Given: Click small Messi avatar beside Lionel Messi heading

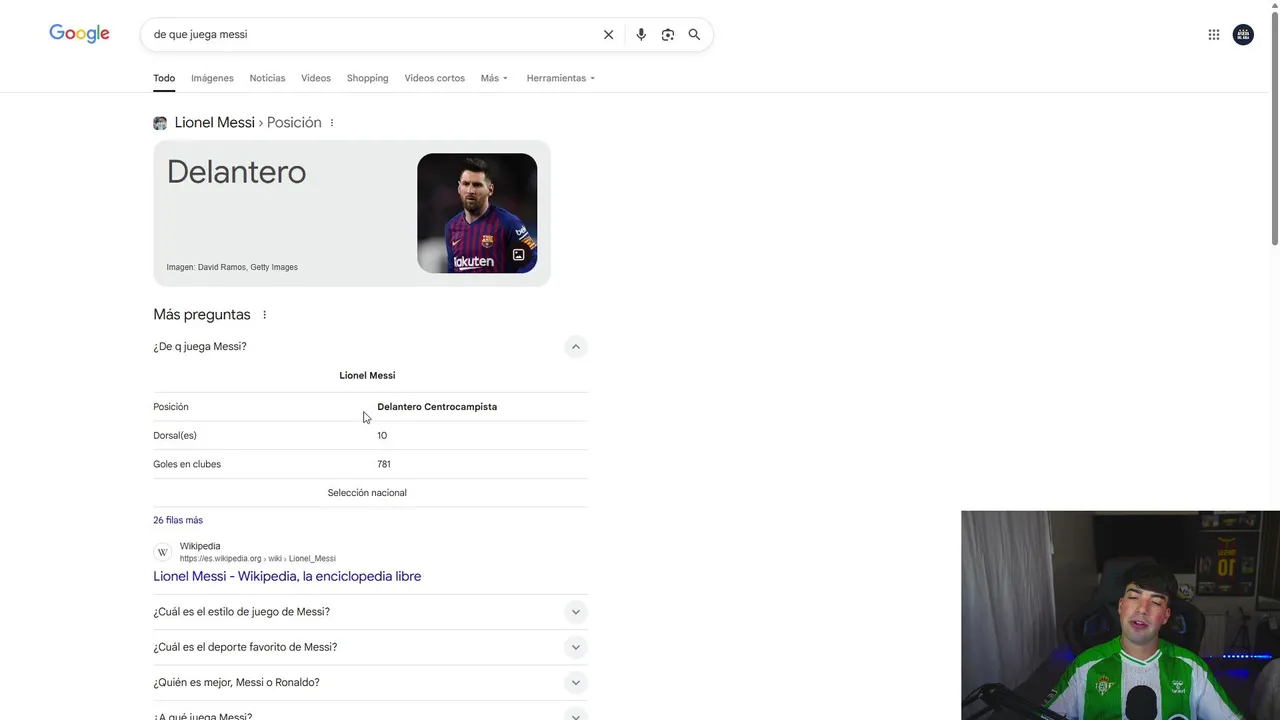Looking at the screenshot, I should click(x=160, y=123).
